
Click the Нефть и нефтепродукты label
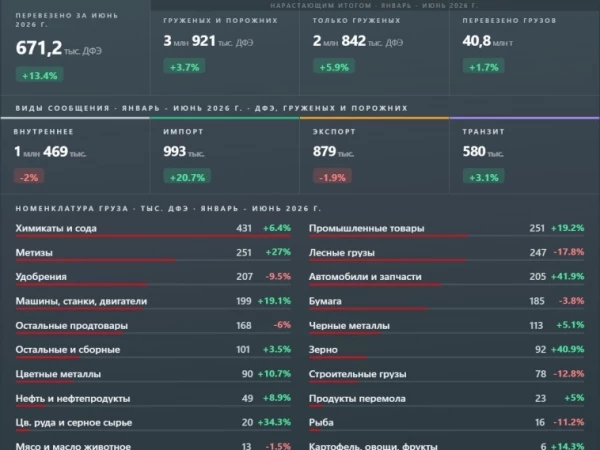coord(73,399)
